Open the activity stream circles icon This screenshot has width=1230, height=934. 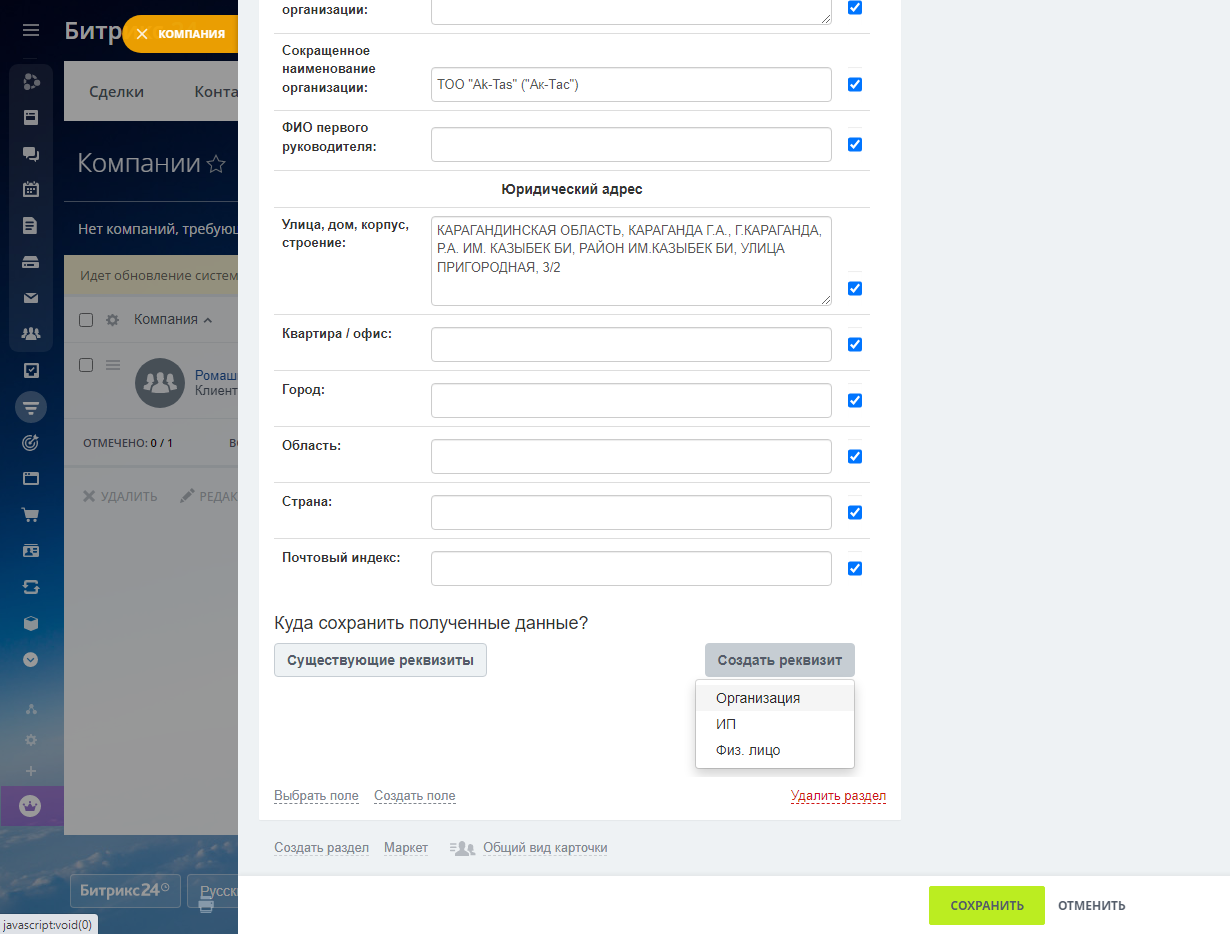tap(31, 82)
